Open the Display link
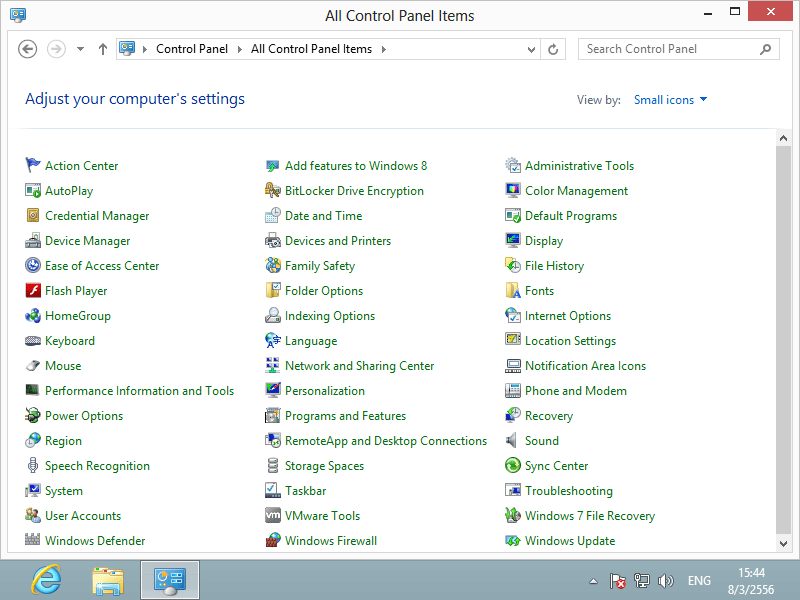This screenshot has width=800, height=600. [544, 241]
